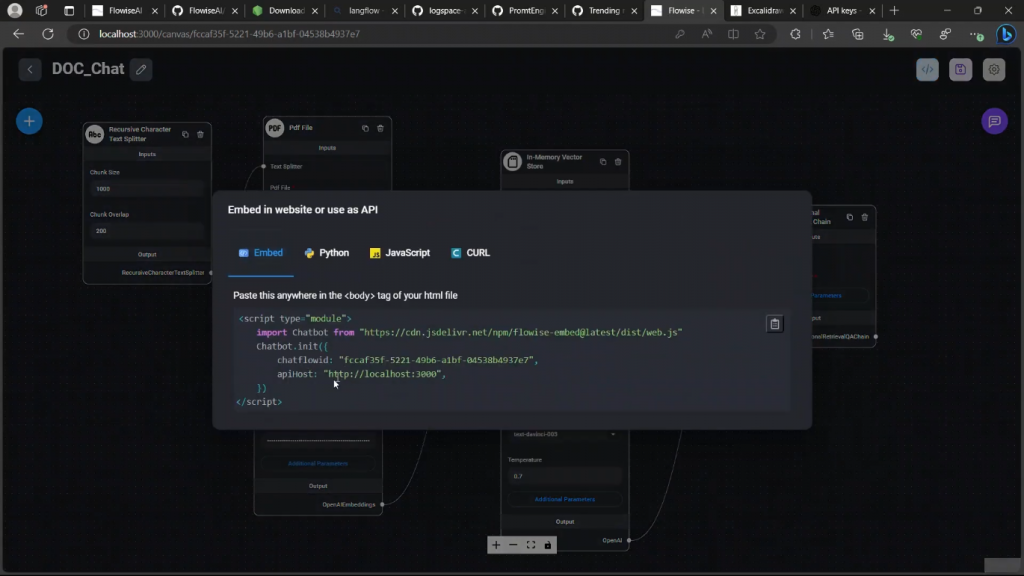Duplicate the Chain node at the right edge

pyautogui.click(x=850, y=217)
